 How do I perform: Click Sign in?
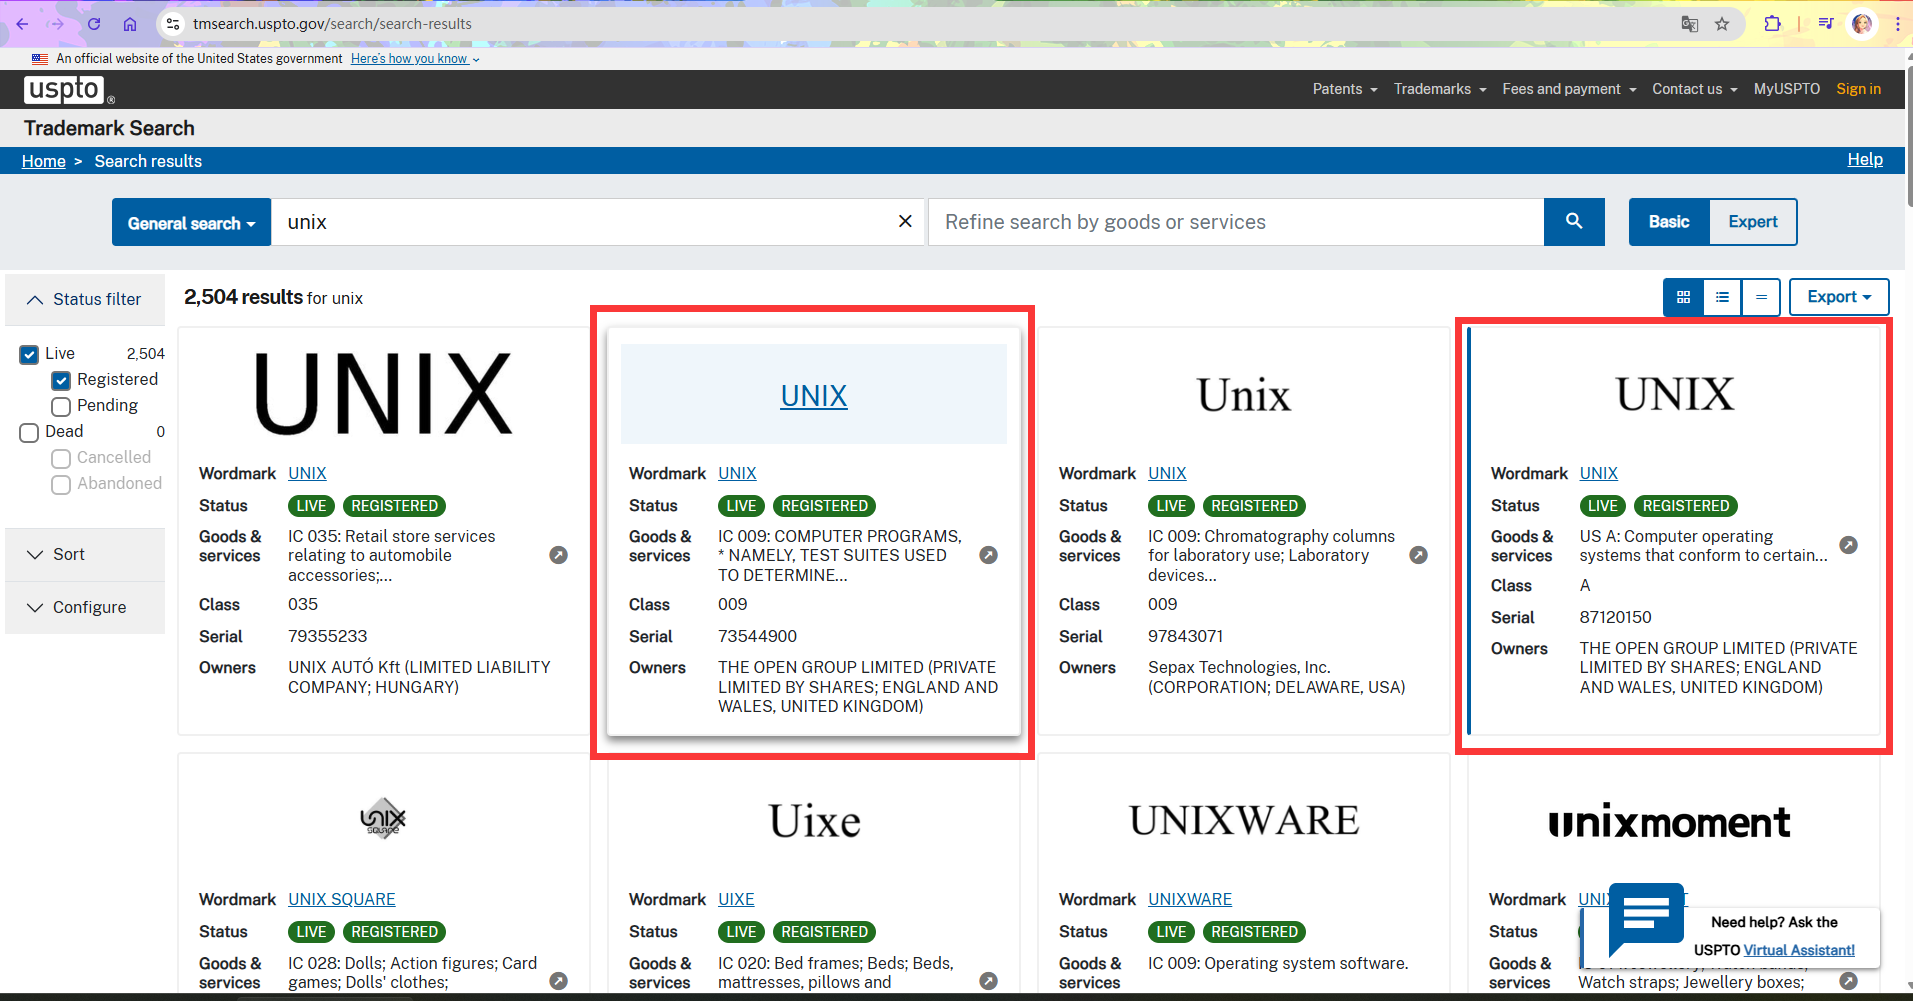pos(1858,89)
